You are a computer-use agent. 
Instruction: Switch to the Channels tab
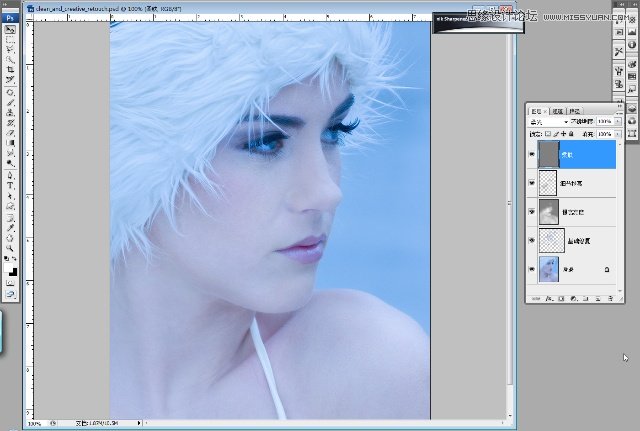click(558, 111)
